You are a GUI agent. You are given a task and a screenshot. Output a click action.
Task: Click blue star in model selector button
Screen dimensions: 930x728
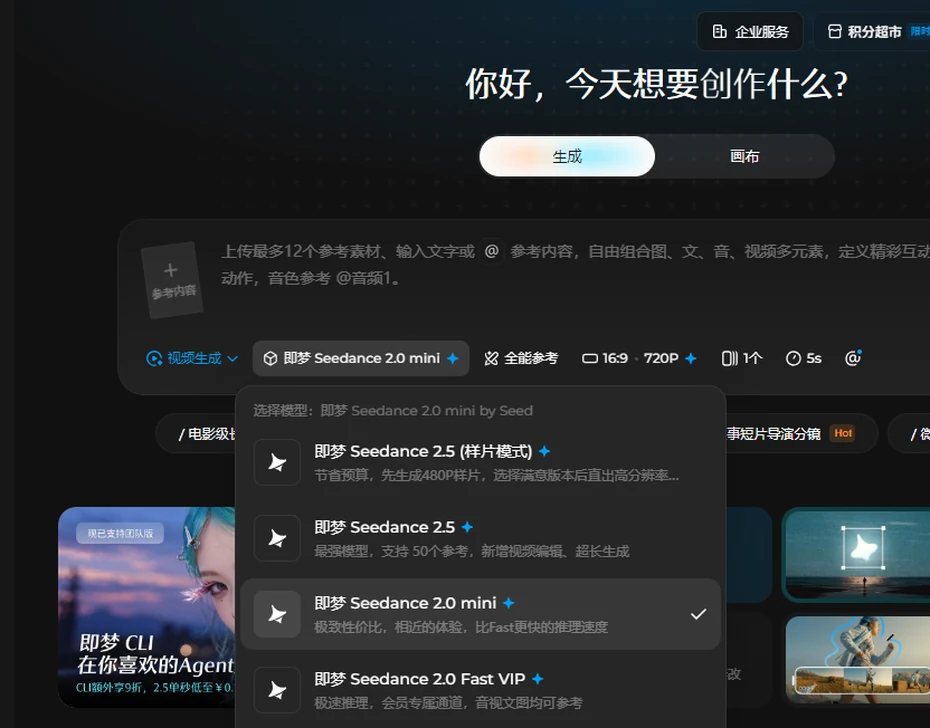453,358
